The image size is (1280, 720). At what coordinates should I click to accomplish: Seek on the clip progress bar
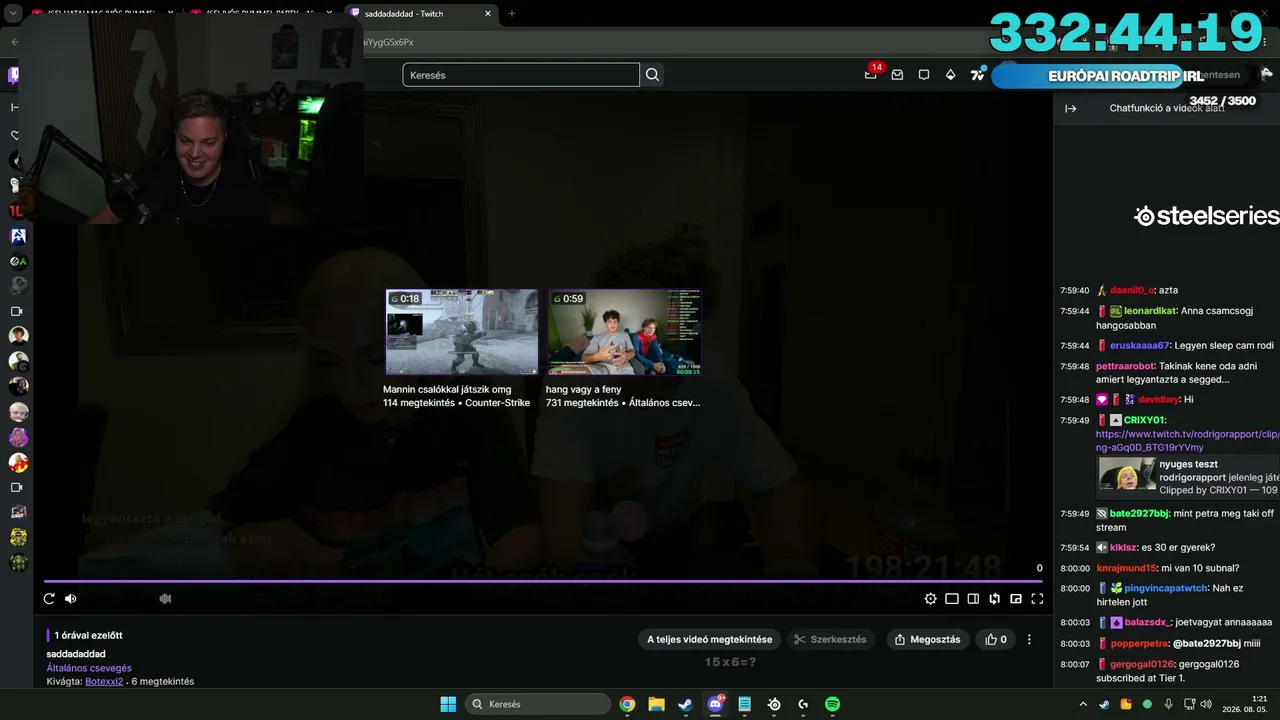pyautogui.click(x=544, y=581)
